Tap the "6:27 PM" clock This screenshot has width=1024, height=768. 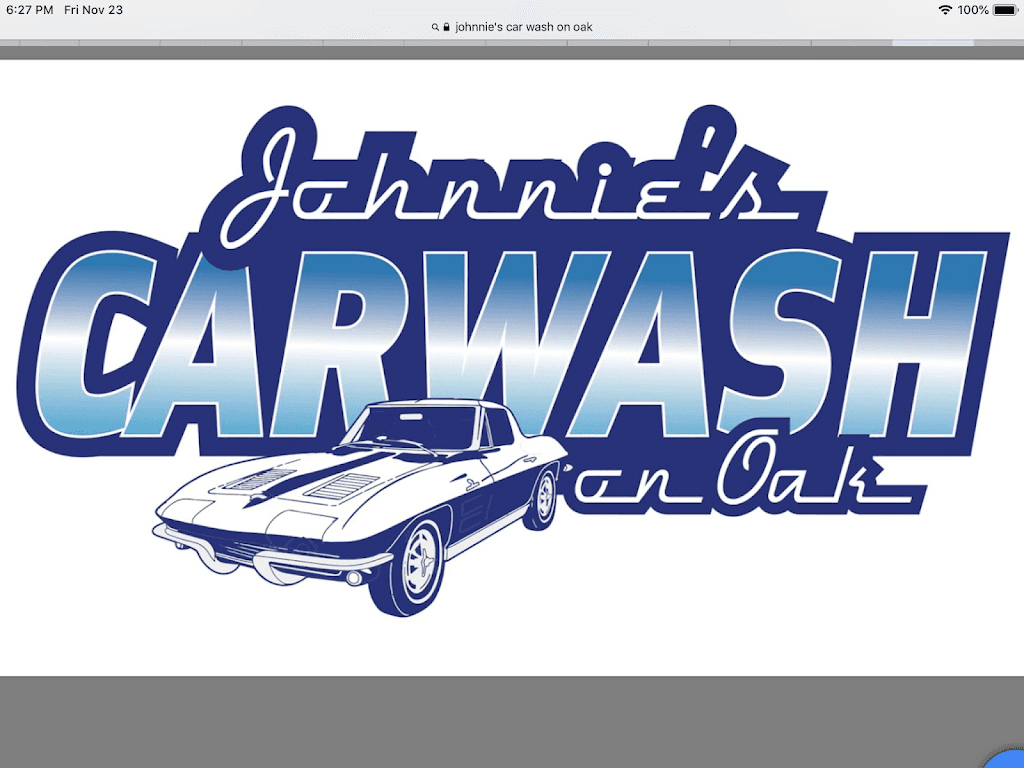(29, 10)
